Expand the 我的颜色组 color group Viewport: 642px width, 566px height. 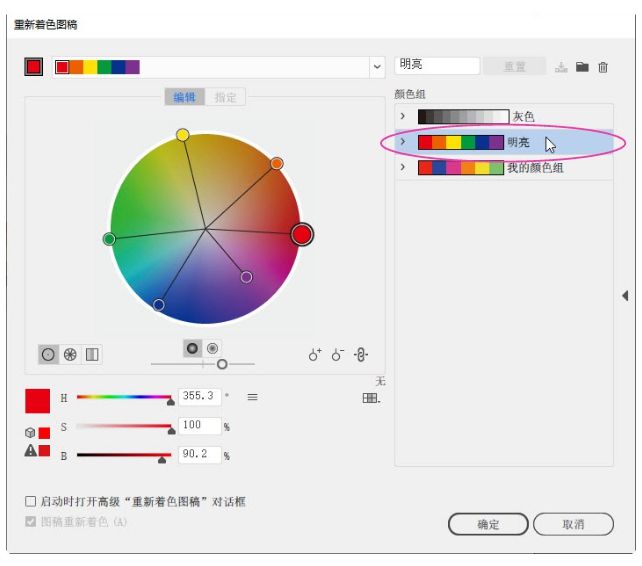pyautogui.click(x=403, y=167)
